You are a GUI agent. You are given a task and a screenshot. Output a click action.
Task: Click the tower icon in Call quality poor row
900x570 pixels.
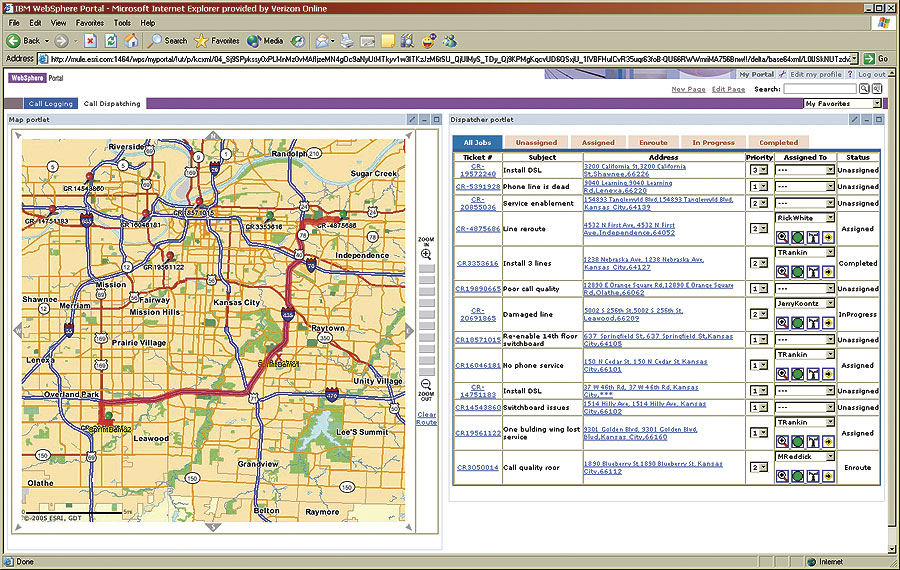tap(814, 476)
